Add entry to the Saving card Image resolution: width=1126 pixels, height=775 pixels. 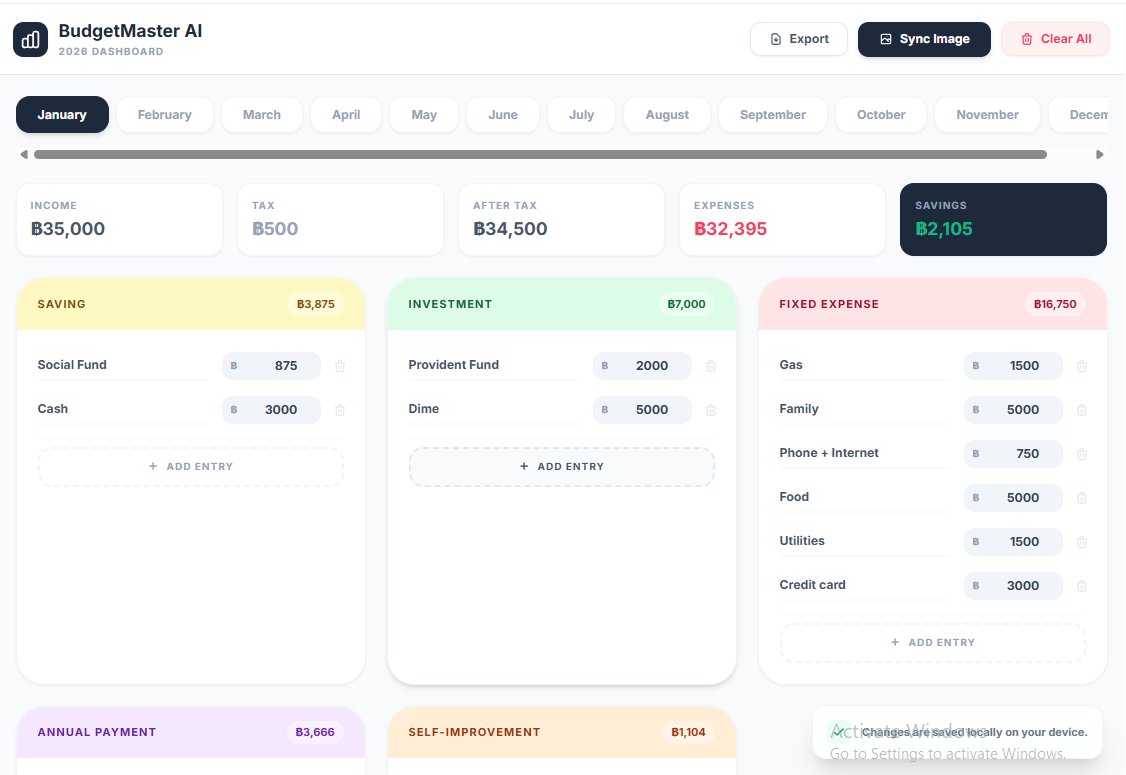[191, 467]
